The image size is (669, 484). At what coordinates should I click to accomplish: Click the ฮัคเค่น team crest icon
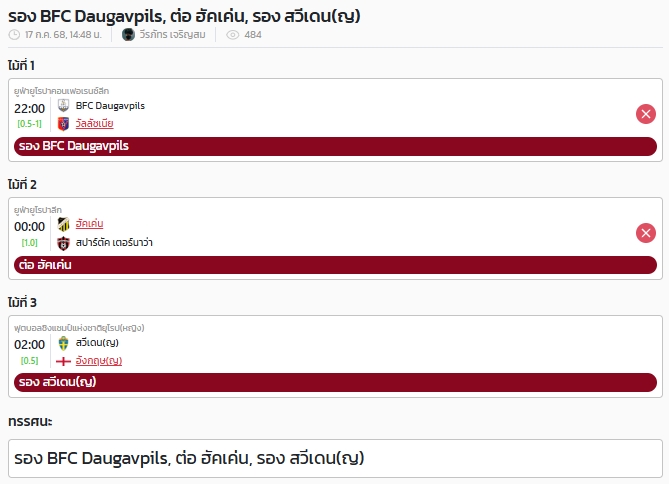coord(63,224)
